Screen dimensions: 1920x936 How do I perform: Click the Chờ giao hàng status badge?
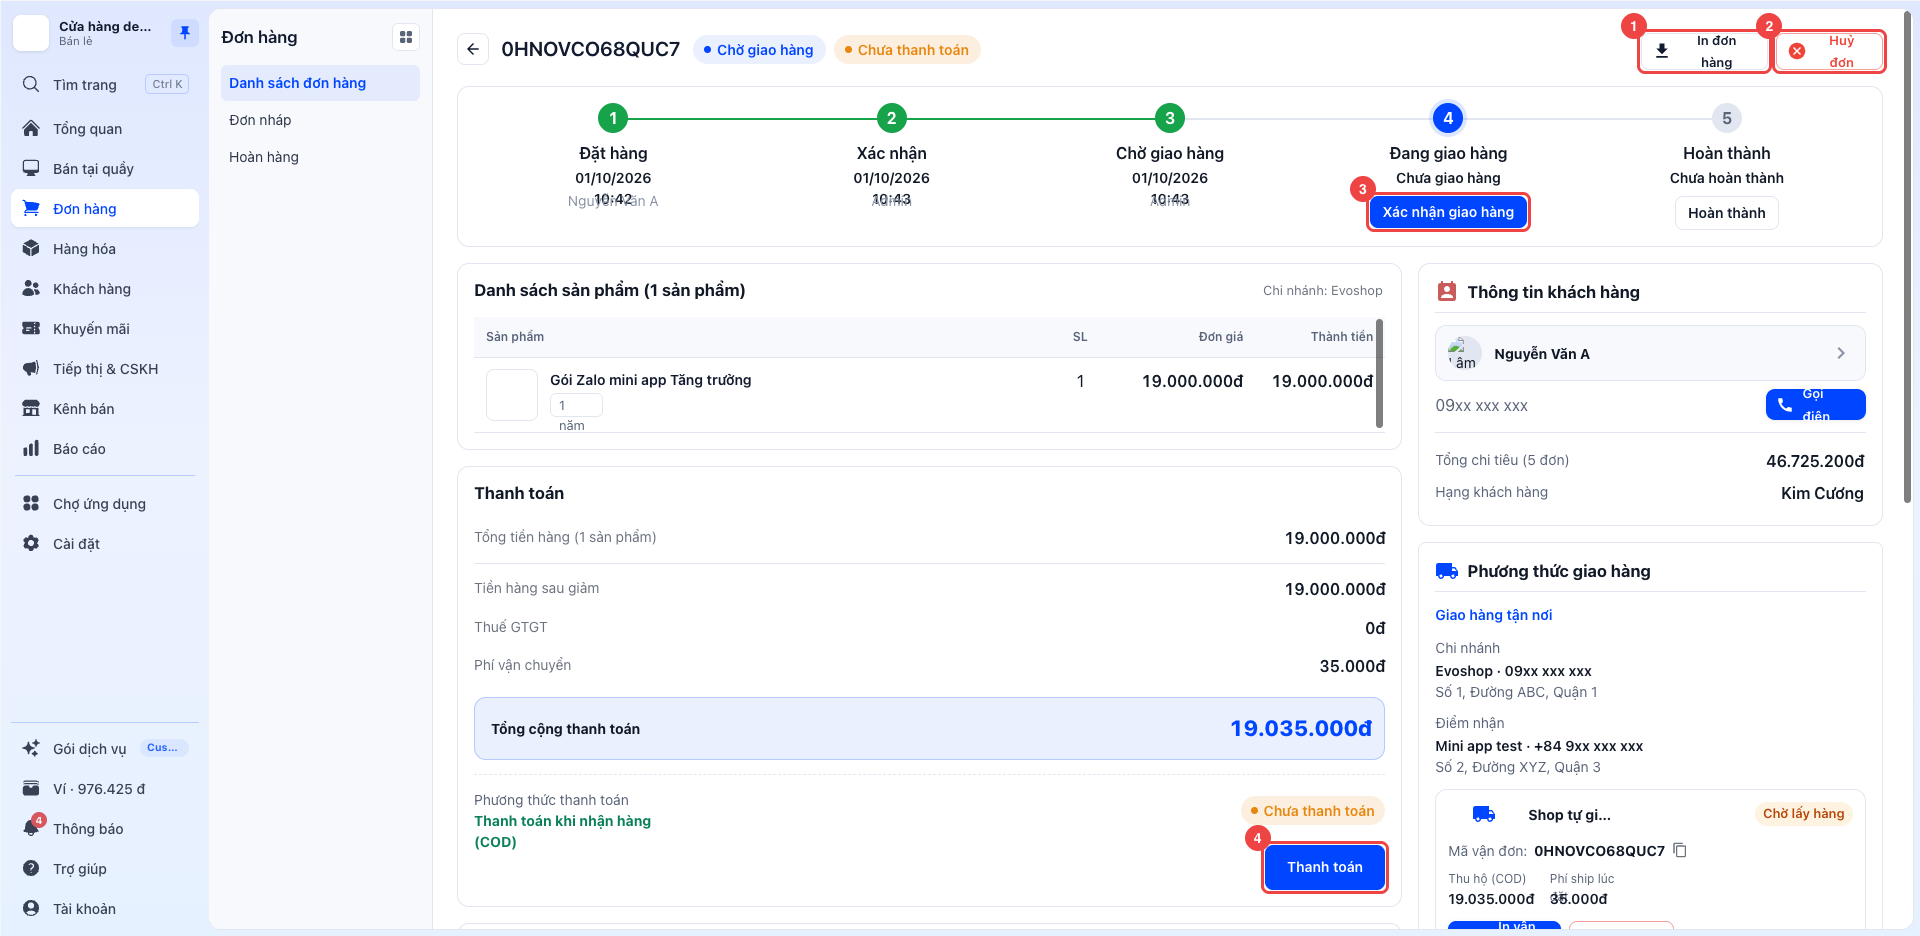coord(759,50)
